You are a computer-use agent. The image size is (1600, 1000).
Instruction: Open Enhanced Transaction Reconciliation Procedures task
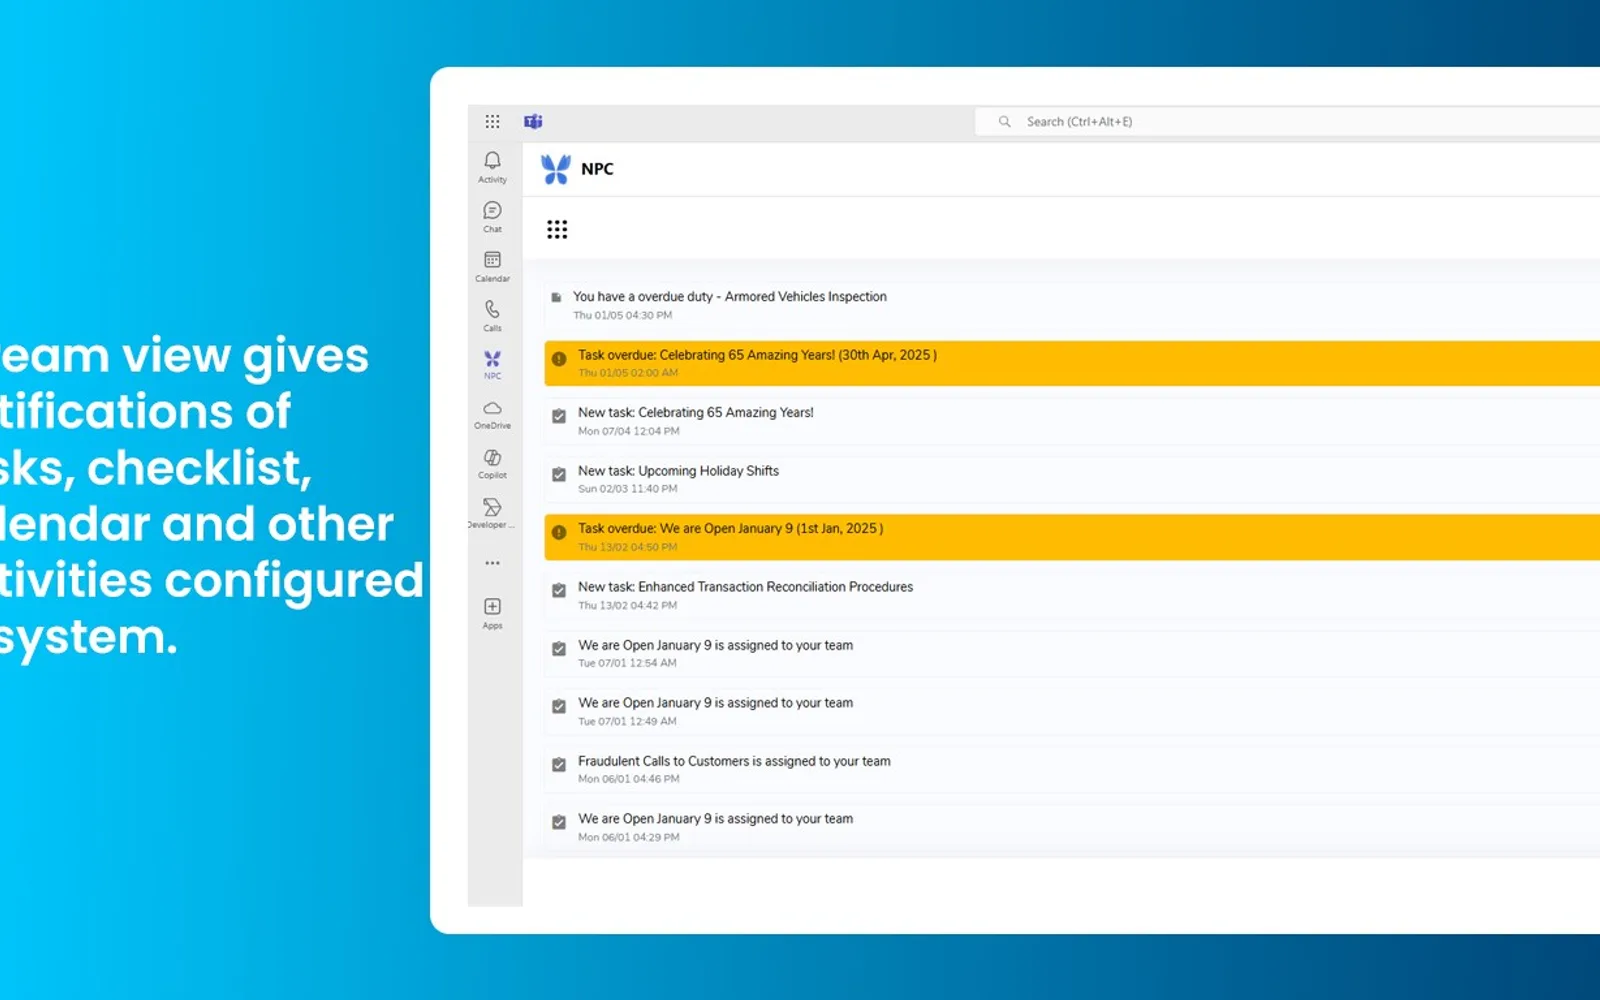point(1072,595)
